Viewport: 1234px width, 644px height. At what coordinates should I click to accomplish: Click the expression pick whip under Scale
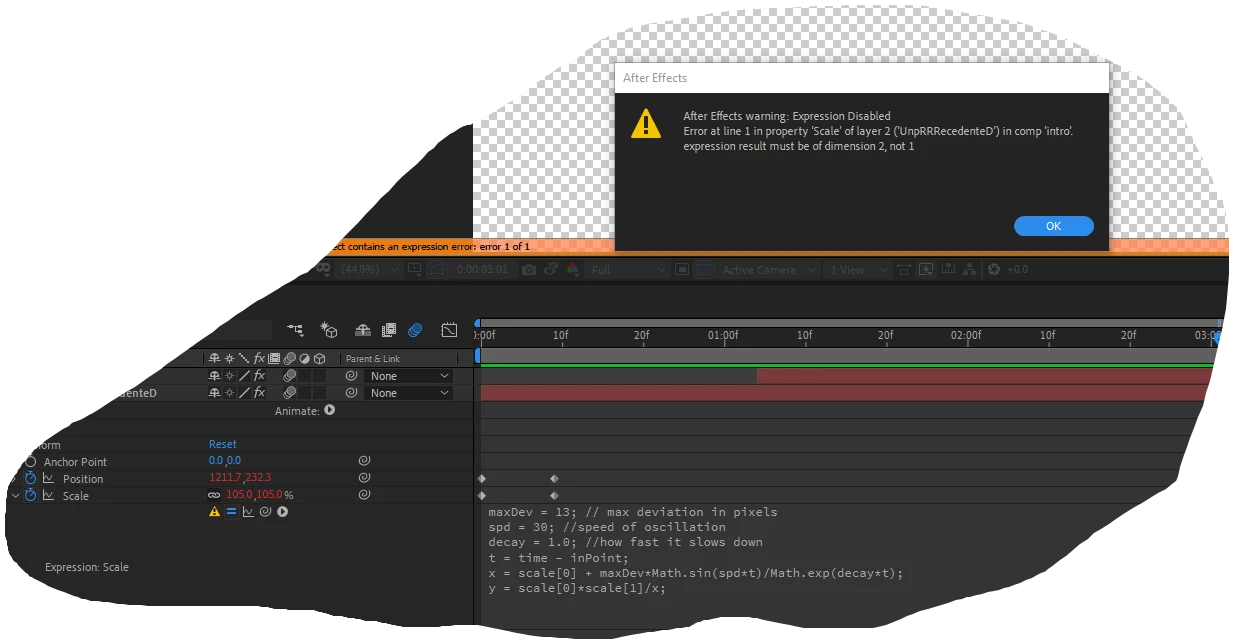coord(265,512)
